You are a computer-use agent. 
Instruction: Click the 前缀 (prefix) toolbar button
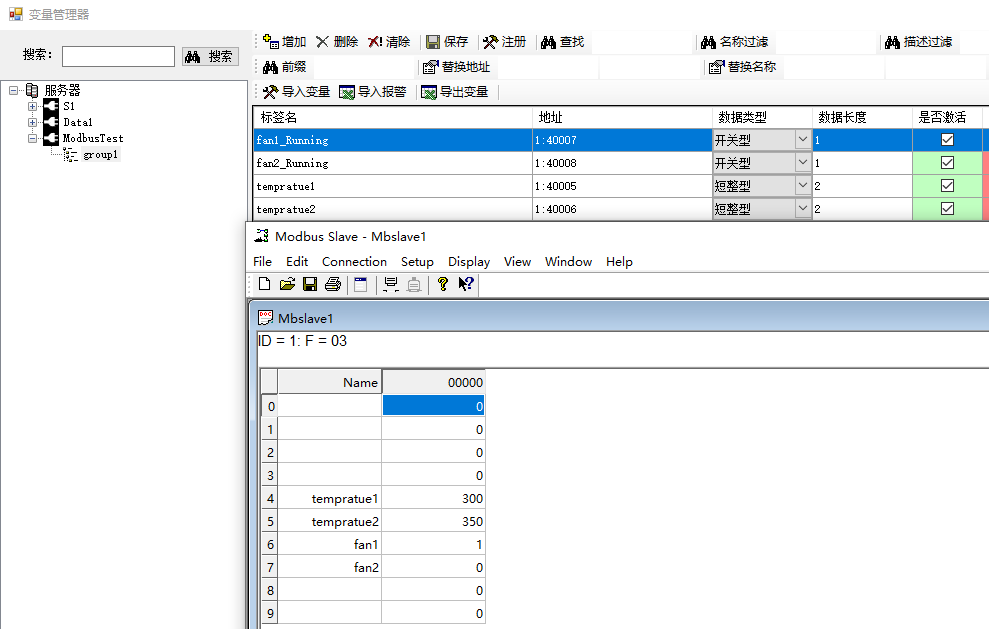285,67
